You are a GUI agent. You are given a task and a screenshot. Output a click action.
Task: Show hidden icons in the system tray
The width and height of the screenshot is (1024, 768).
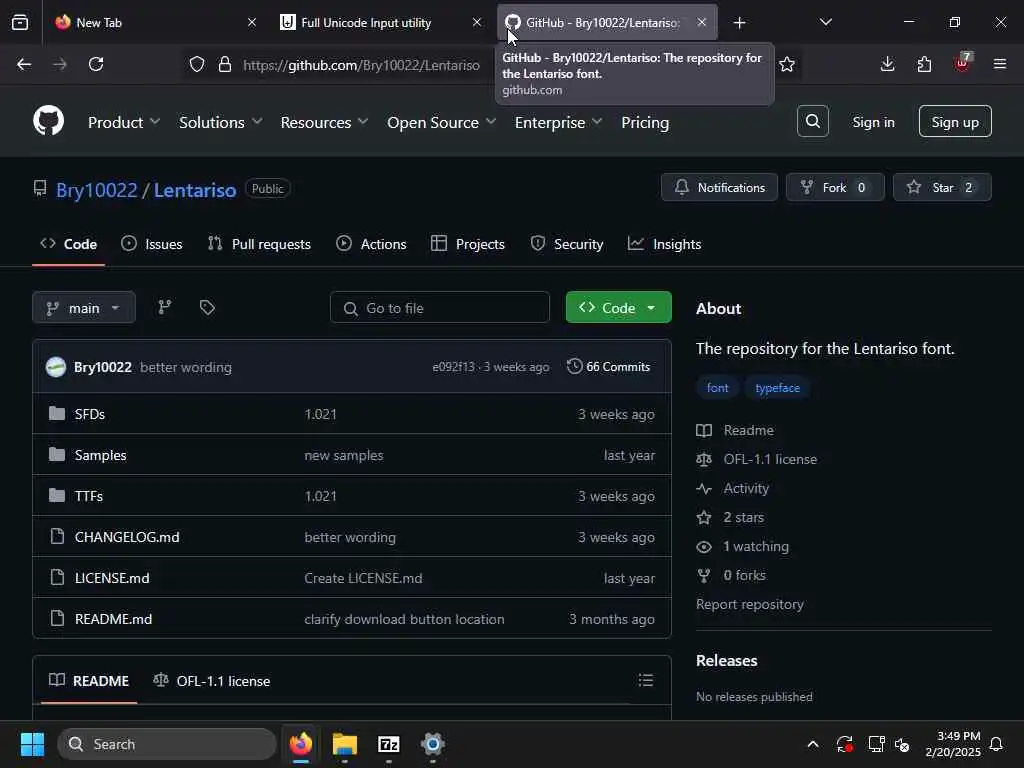click(812, 744)
